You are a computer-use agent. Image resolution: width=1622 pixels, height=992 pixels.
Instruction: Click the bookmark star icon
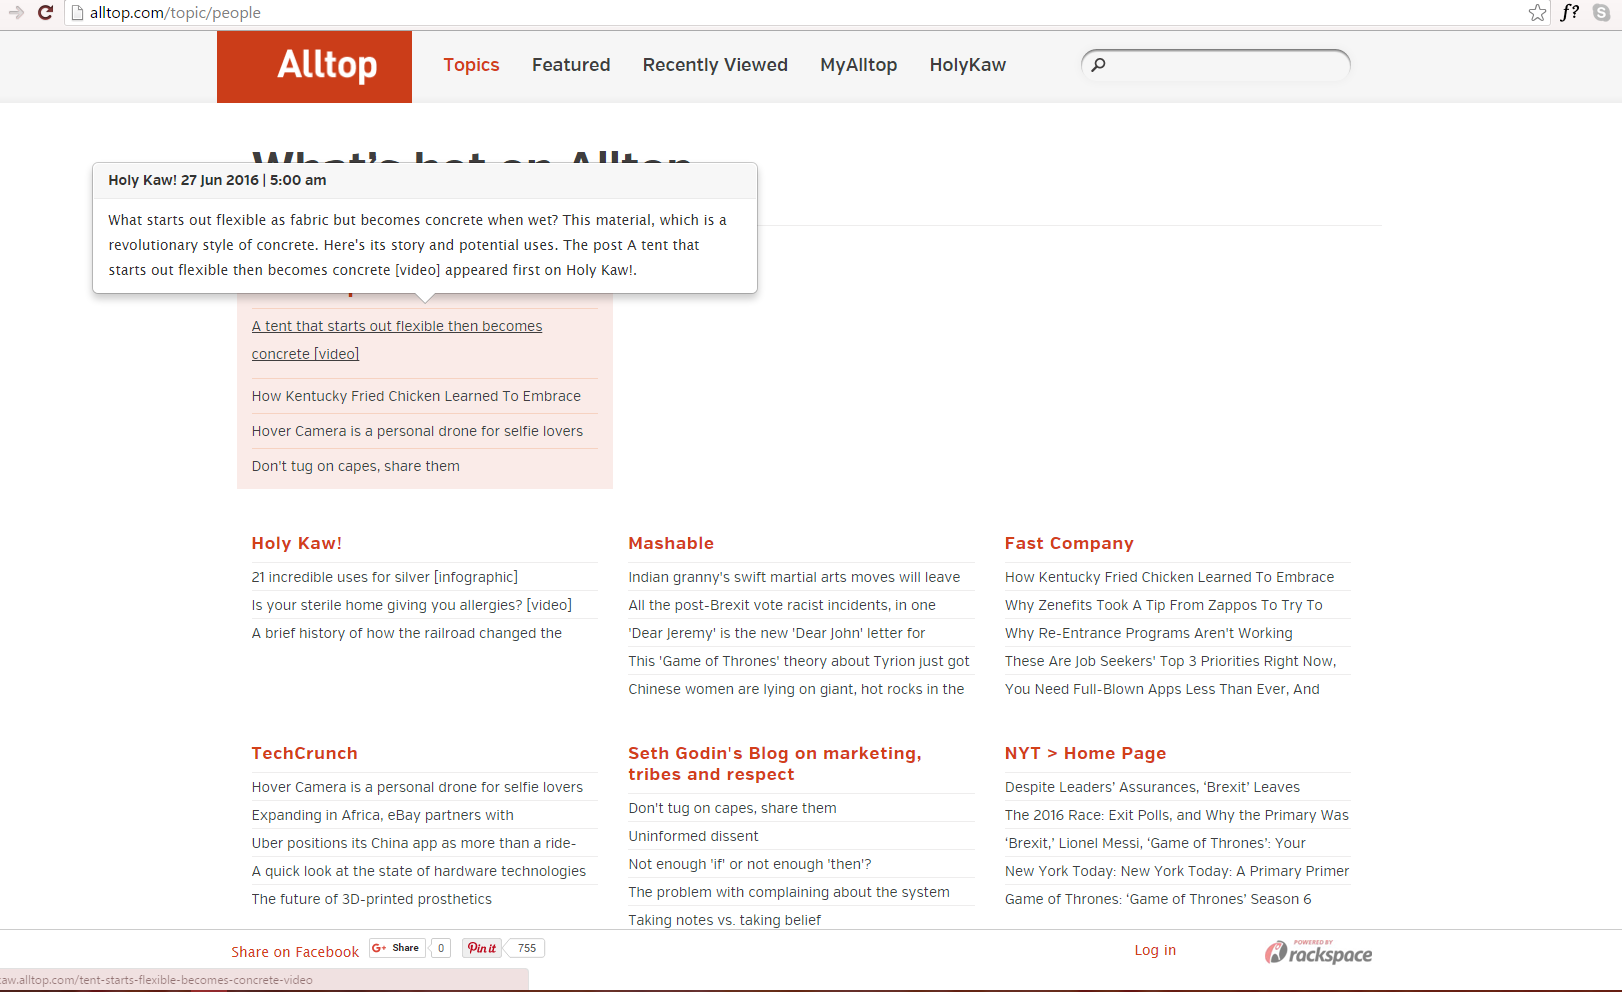pos(1538,13)
